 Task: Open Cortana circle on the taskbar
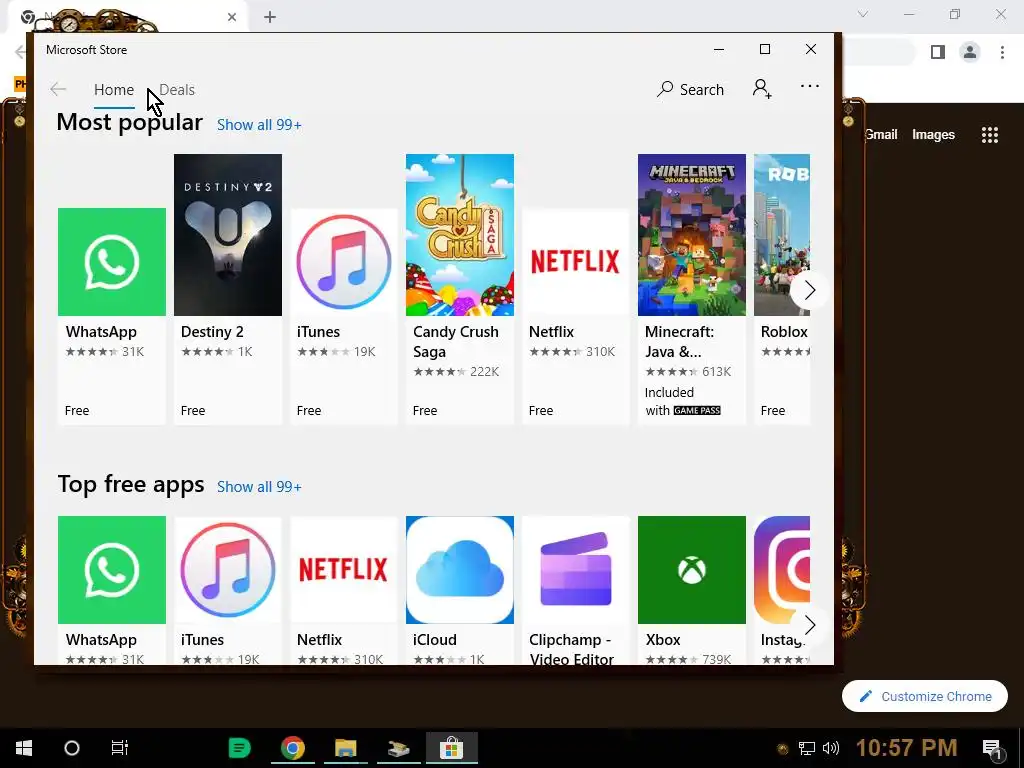[72, 748]
